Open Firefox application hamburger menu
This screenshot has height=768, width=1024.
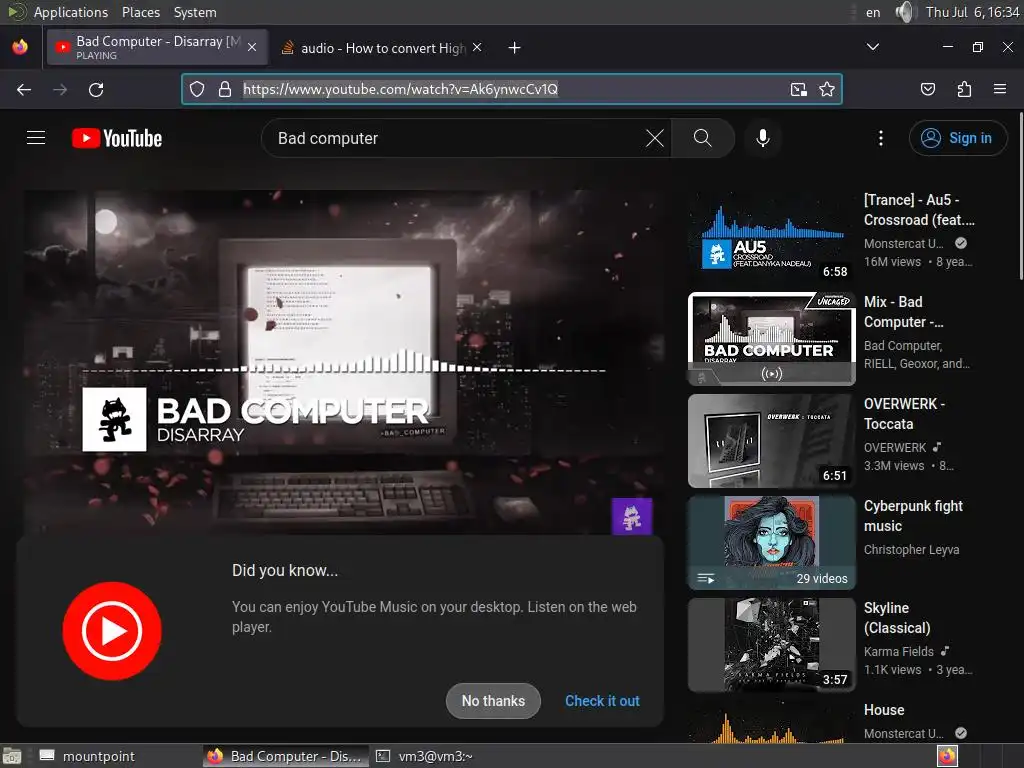click(1000, 89)
